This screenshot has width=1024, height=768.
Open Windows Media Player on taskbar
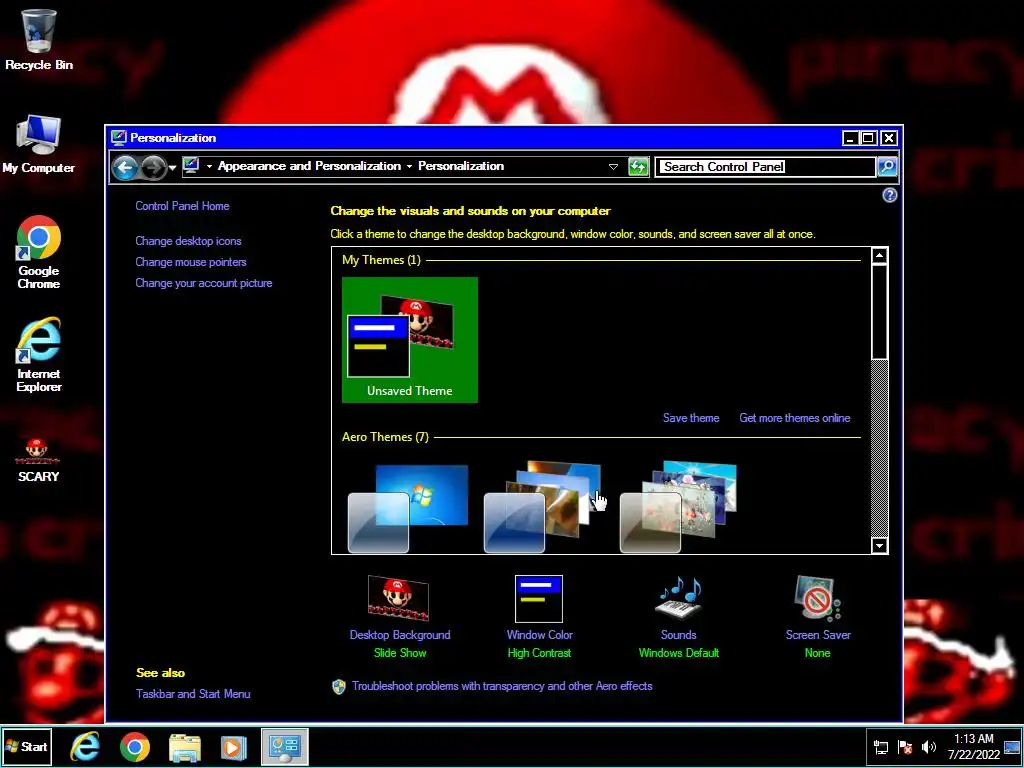tap(234, 747)
